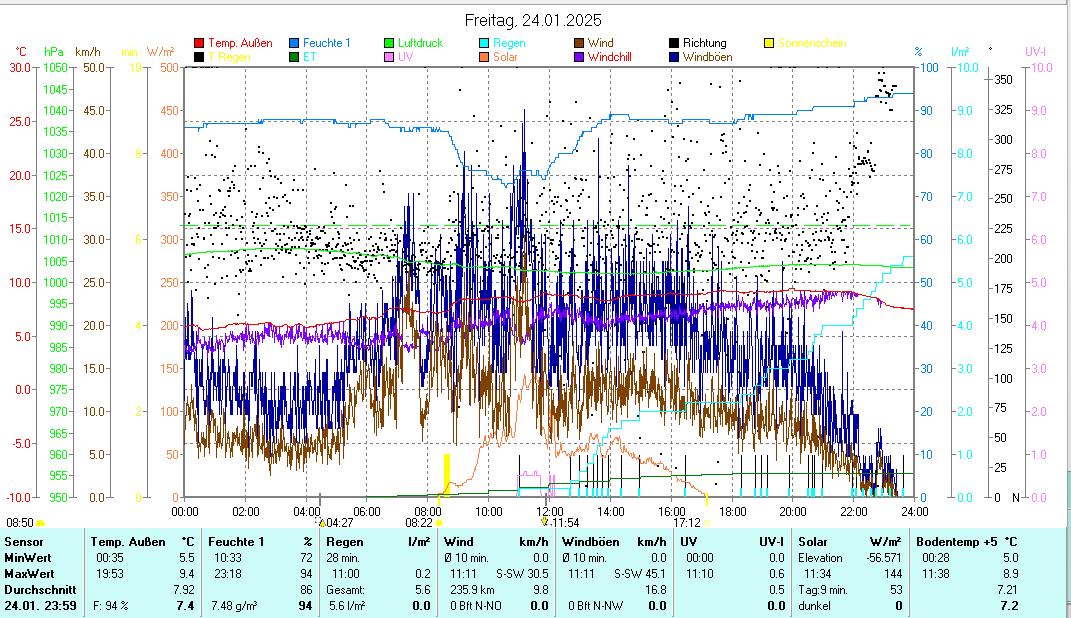This screenshot has width=1071, height=618.
Task: Click the pink UV legend square
Action: click(x=389, y=57)
